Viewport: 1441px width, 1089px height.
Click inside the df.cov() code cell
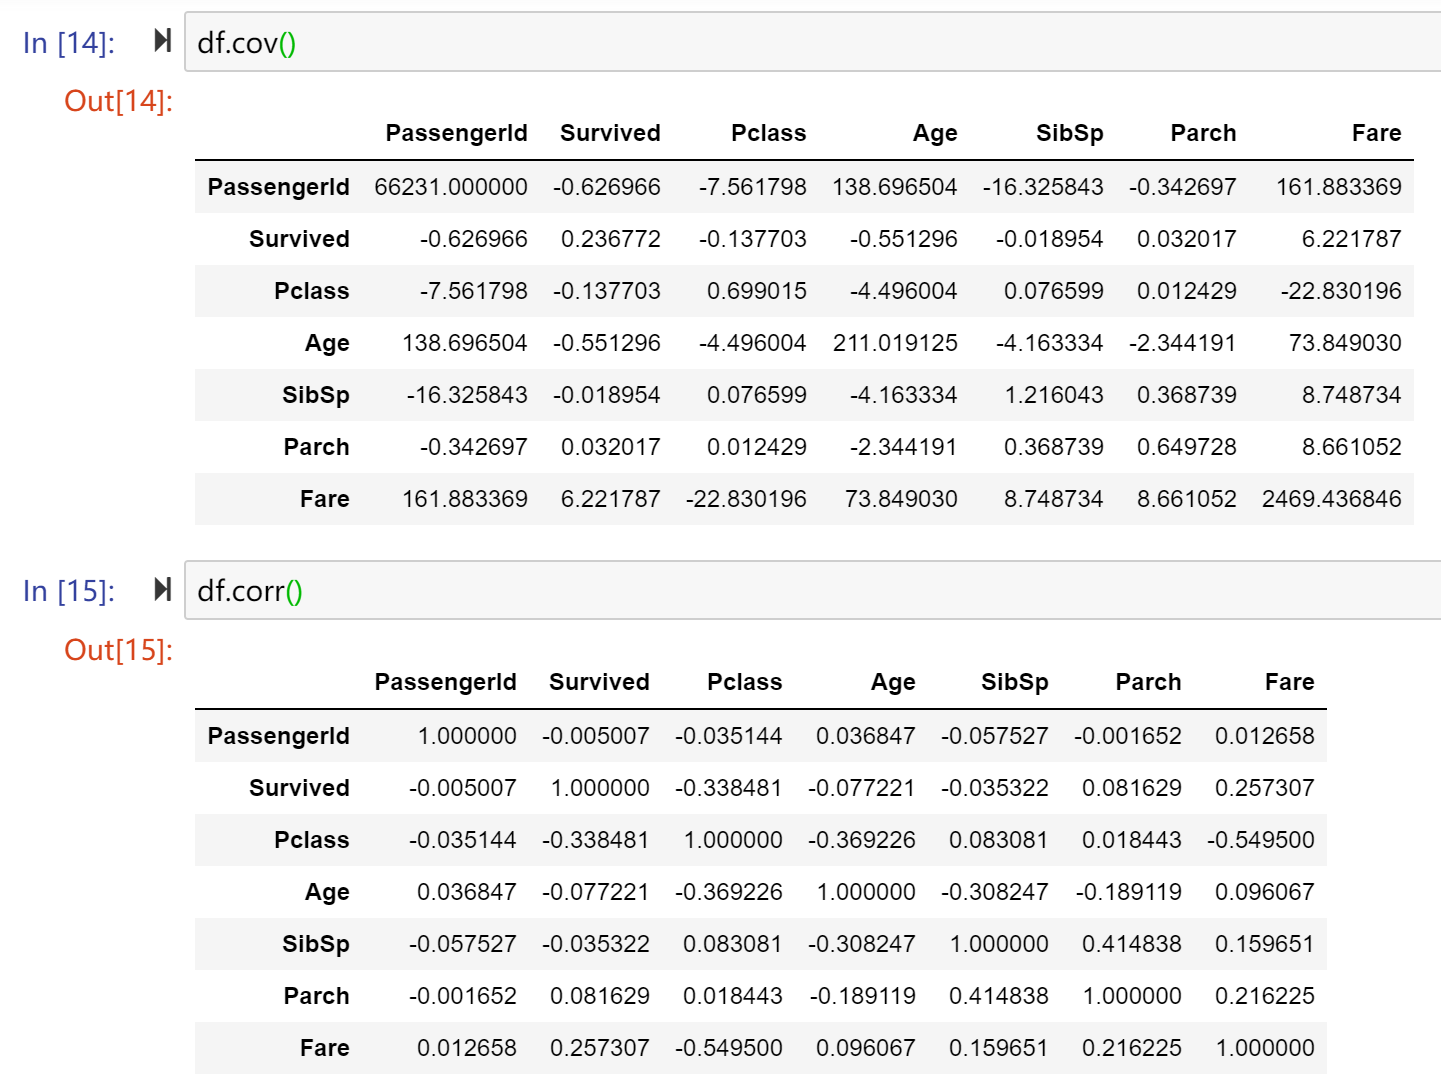(x=812, y=42)
